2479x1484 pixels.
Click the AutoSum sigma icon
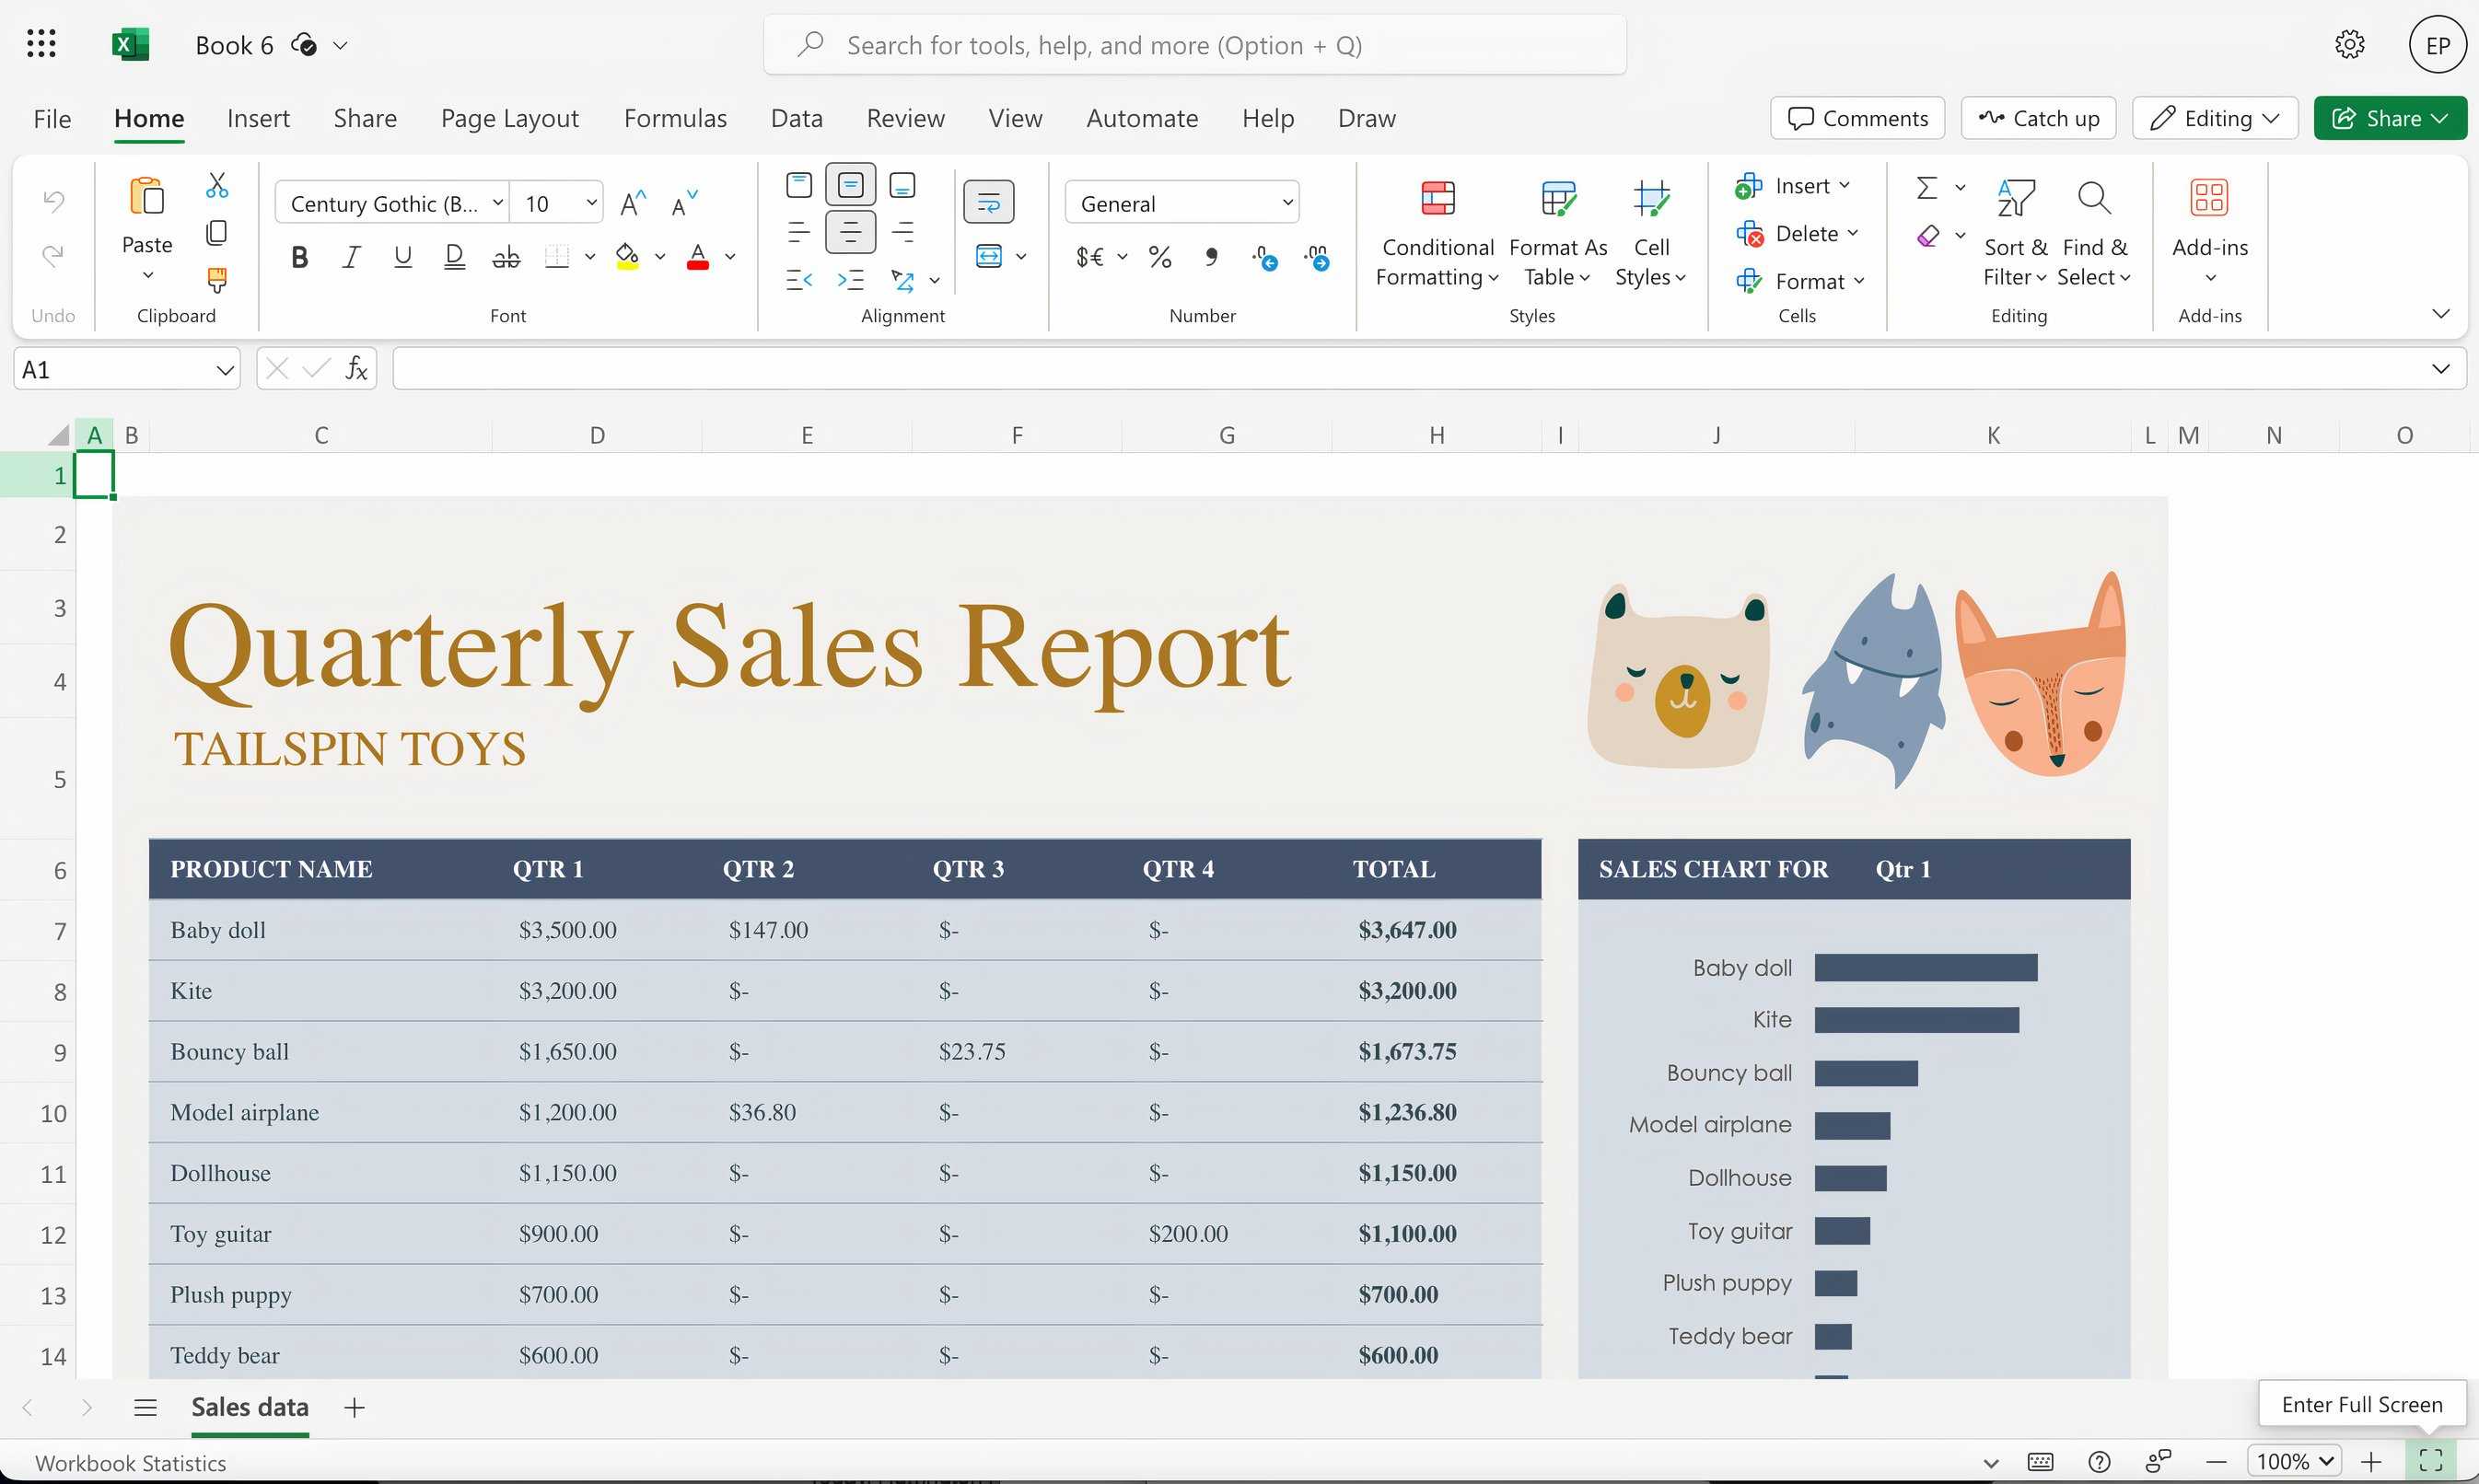tap(1927, 187)
